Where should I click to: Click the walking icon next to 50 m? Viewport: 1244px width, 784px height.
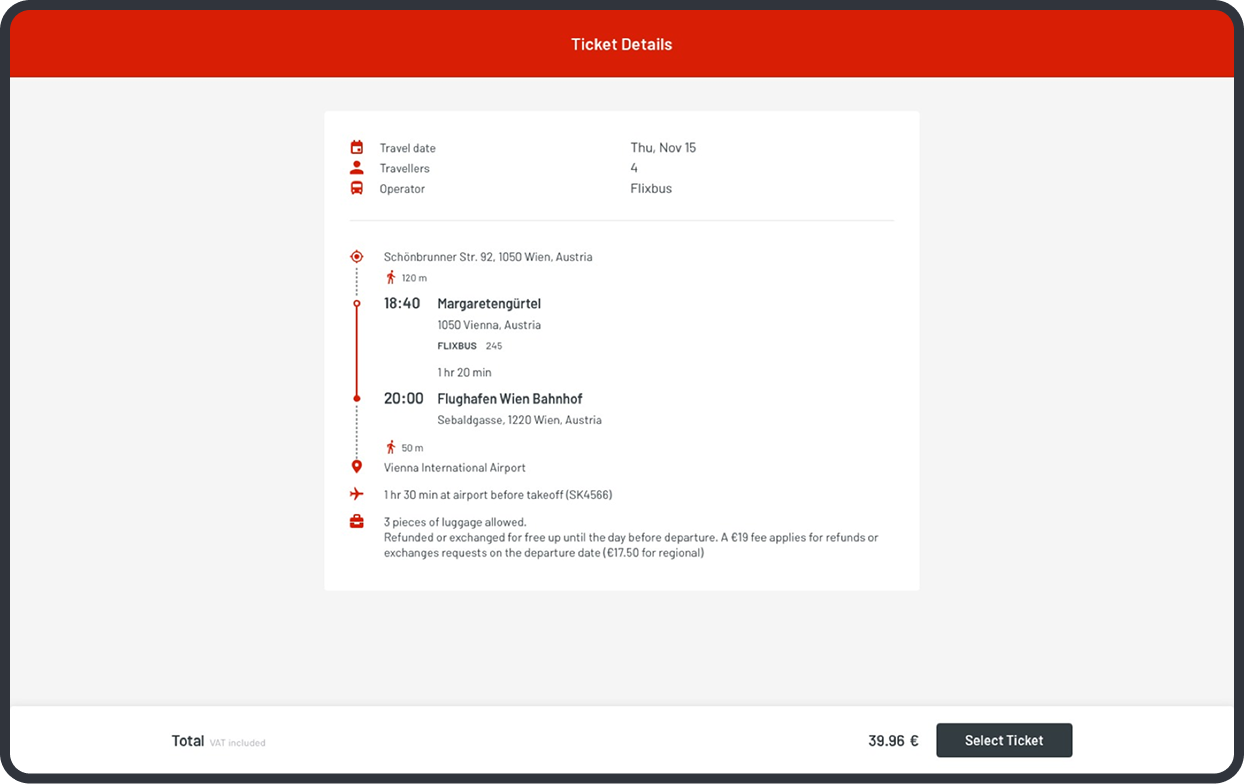click(x=391, y=447)
